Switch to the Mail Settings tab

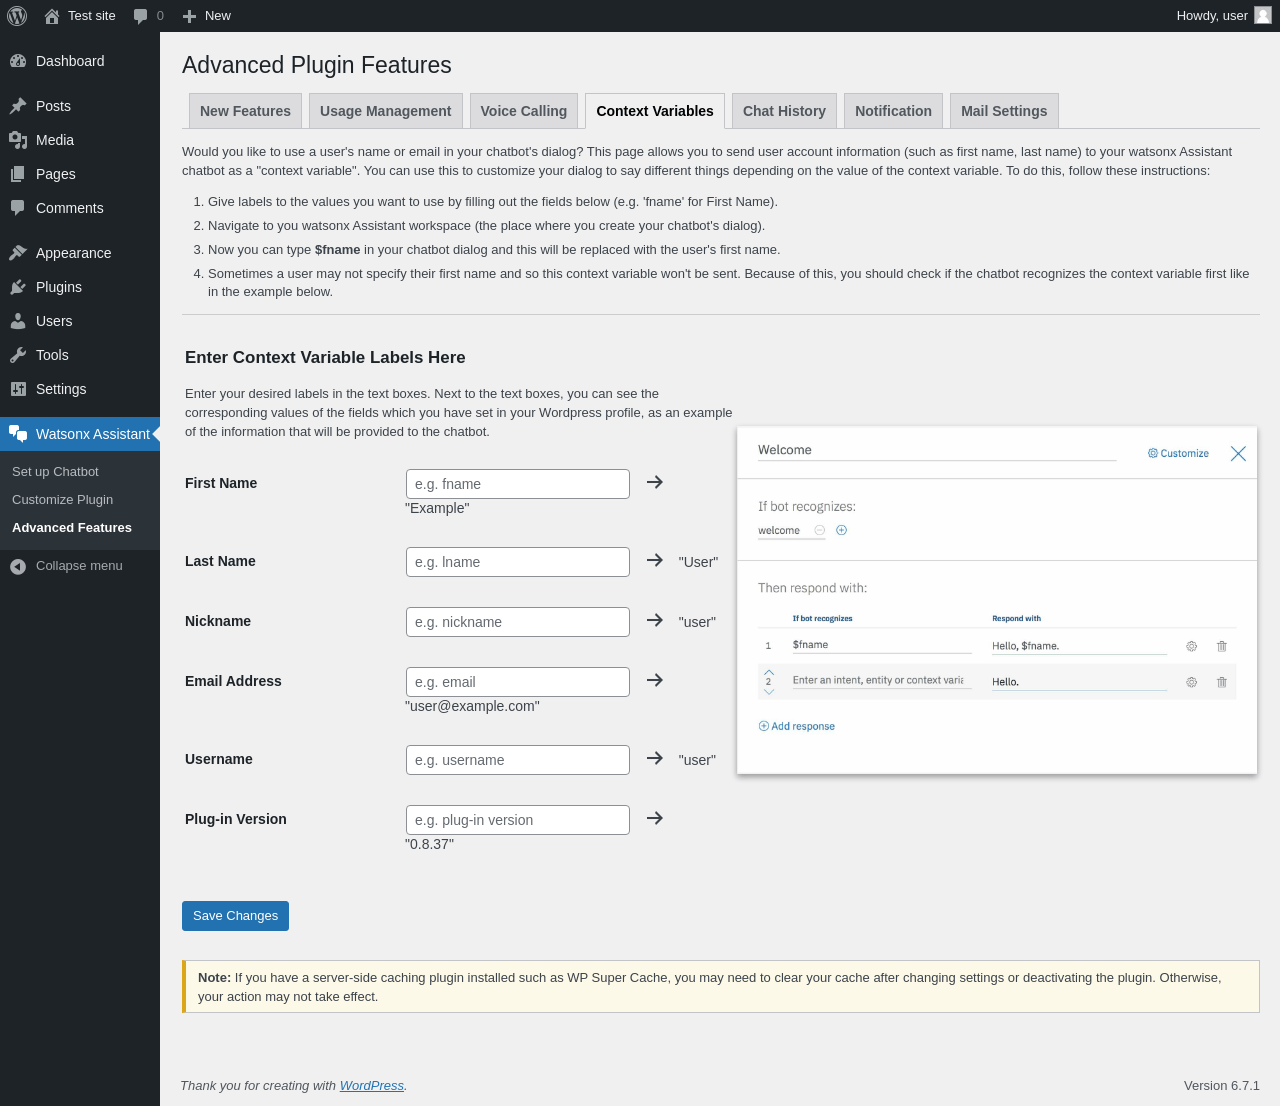1004,111
